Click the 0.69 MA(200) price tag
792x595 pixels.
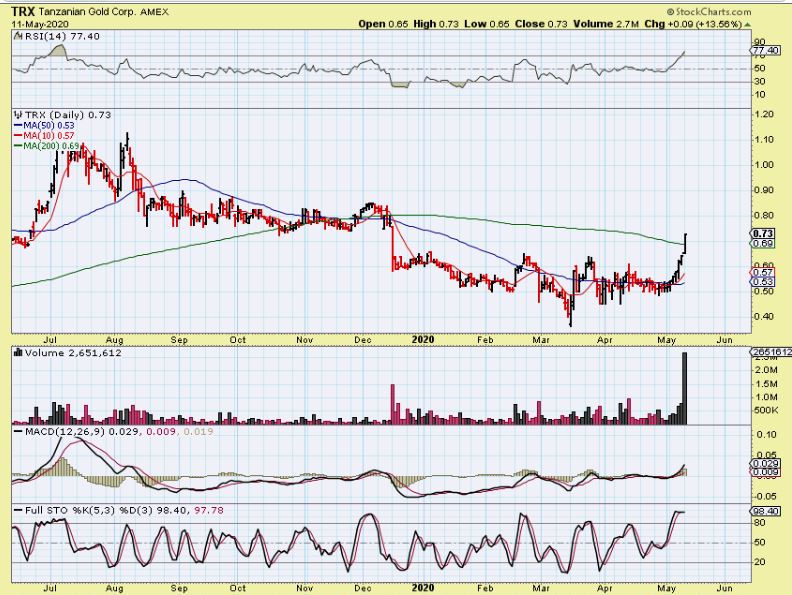coord(763,243)
